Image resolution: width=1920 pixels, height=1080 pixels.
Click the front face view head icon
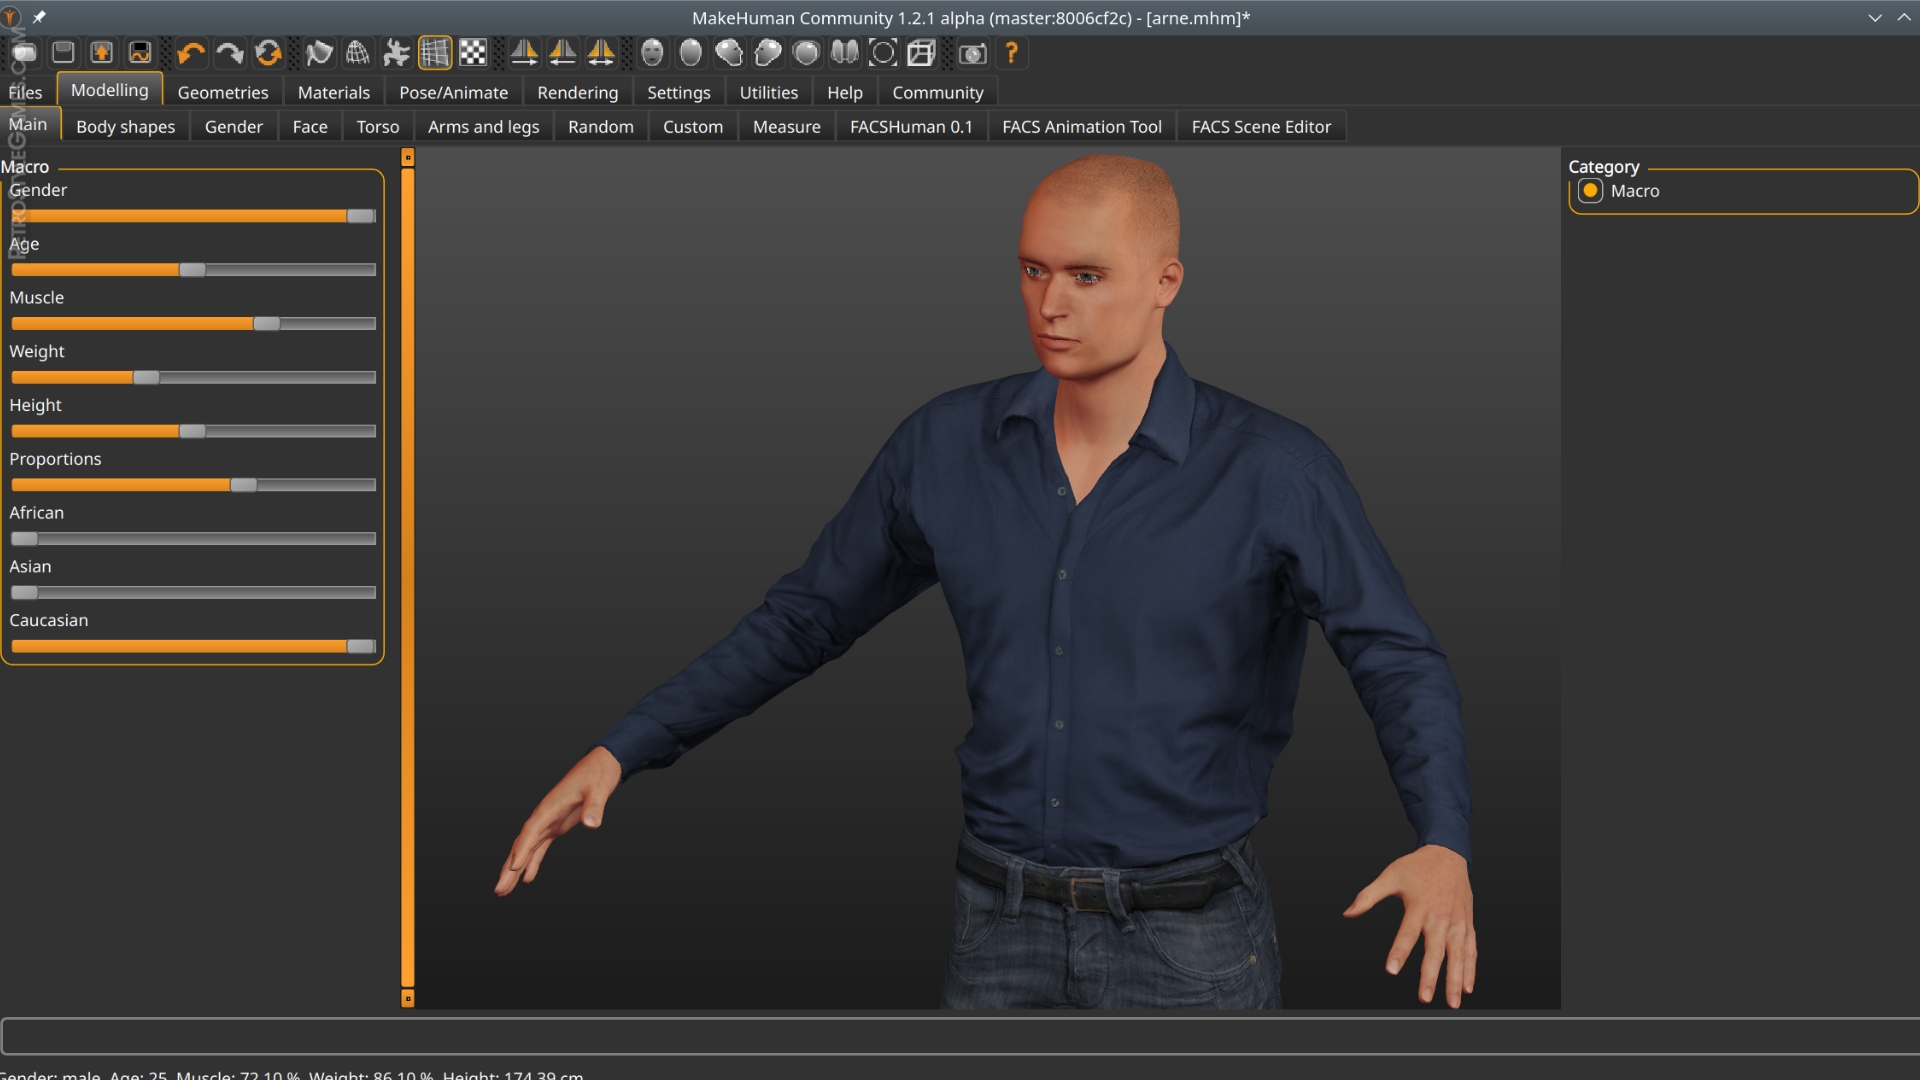pos(652,53)
